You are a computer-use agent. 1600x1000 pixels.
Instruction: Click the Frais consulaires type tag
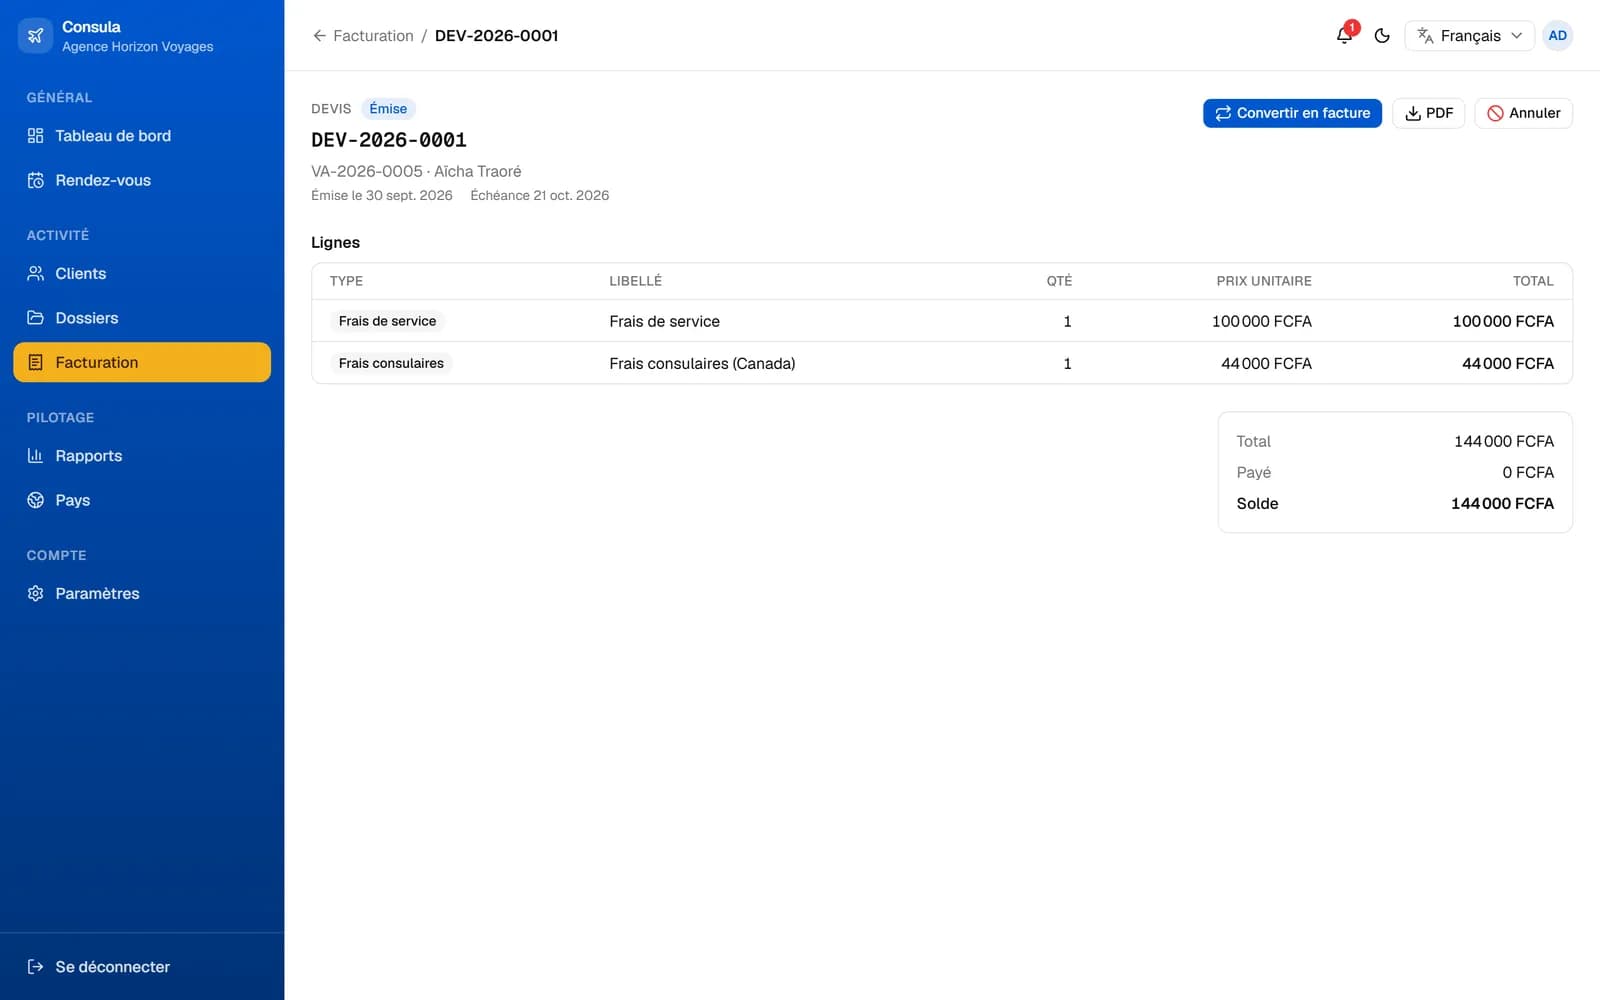point(391,363)
